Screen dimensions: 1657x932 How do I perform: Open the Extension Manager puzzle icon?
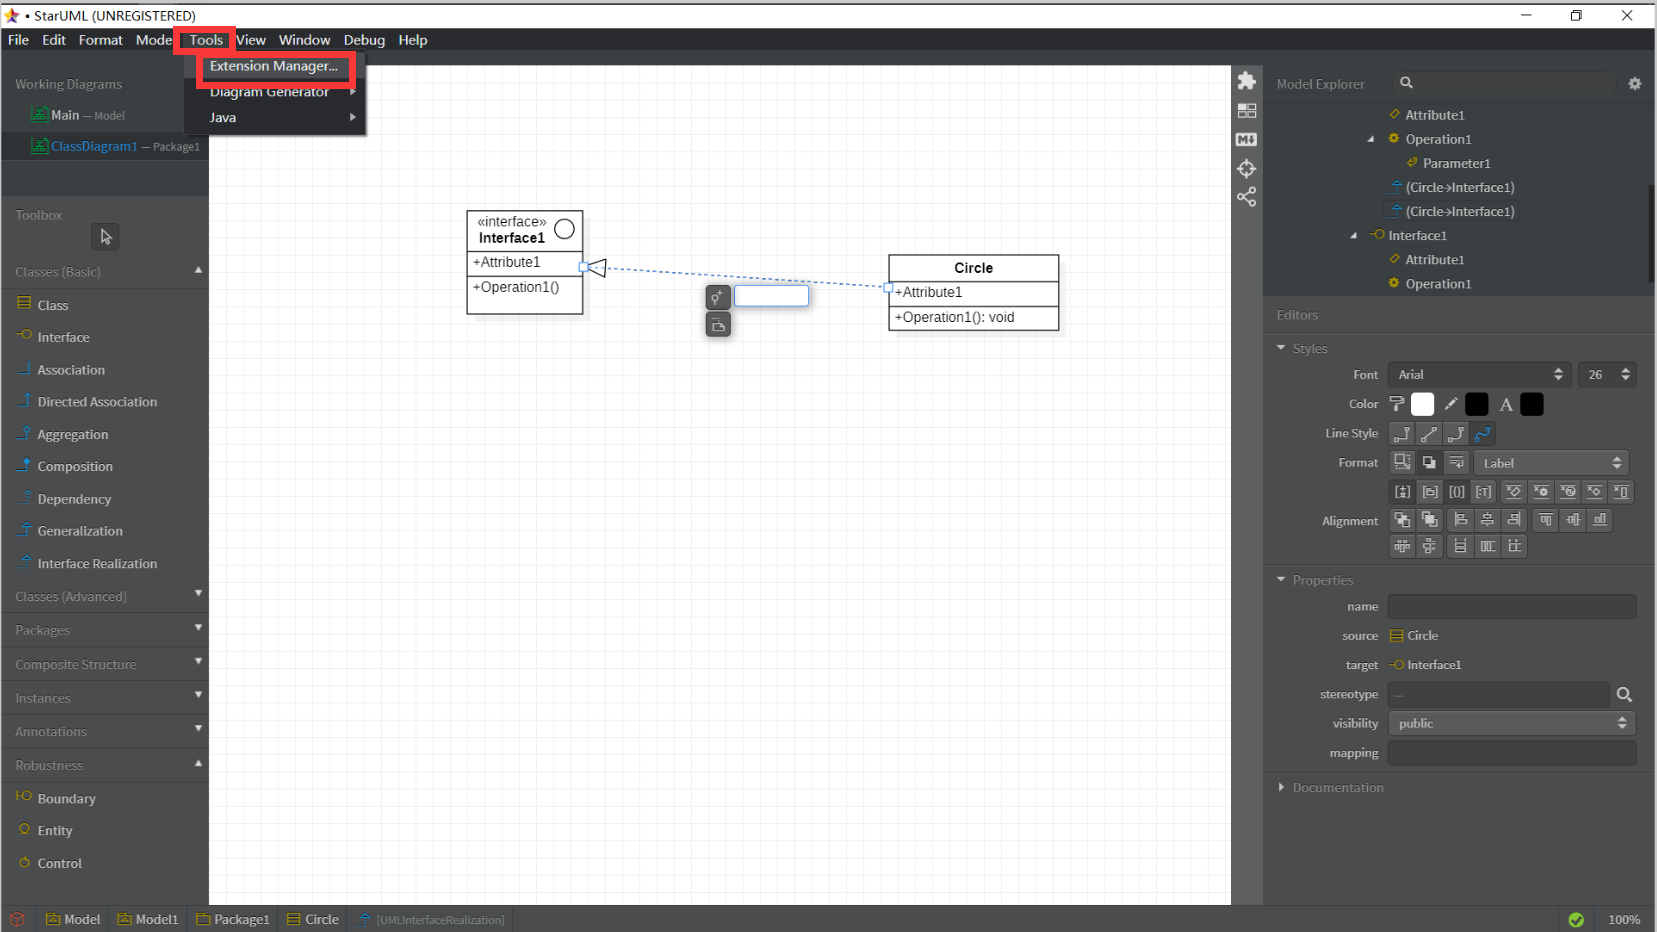point(1246,81)
